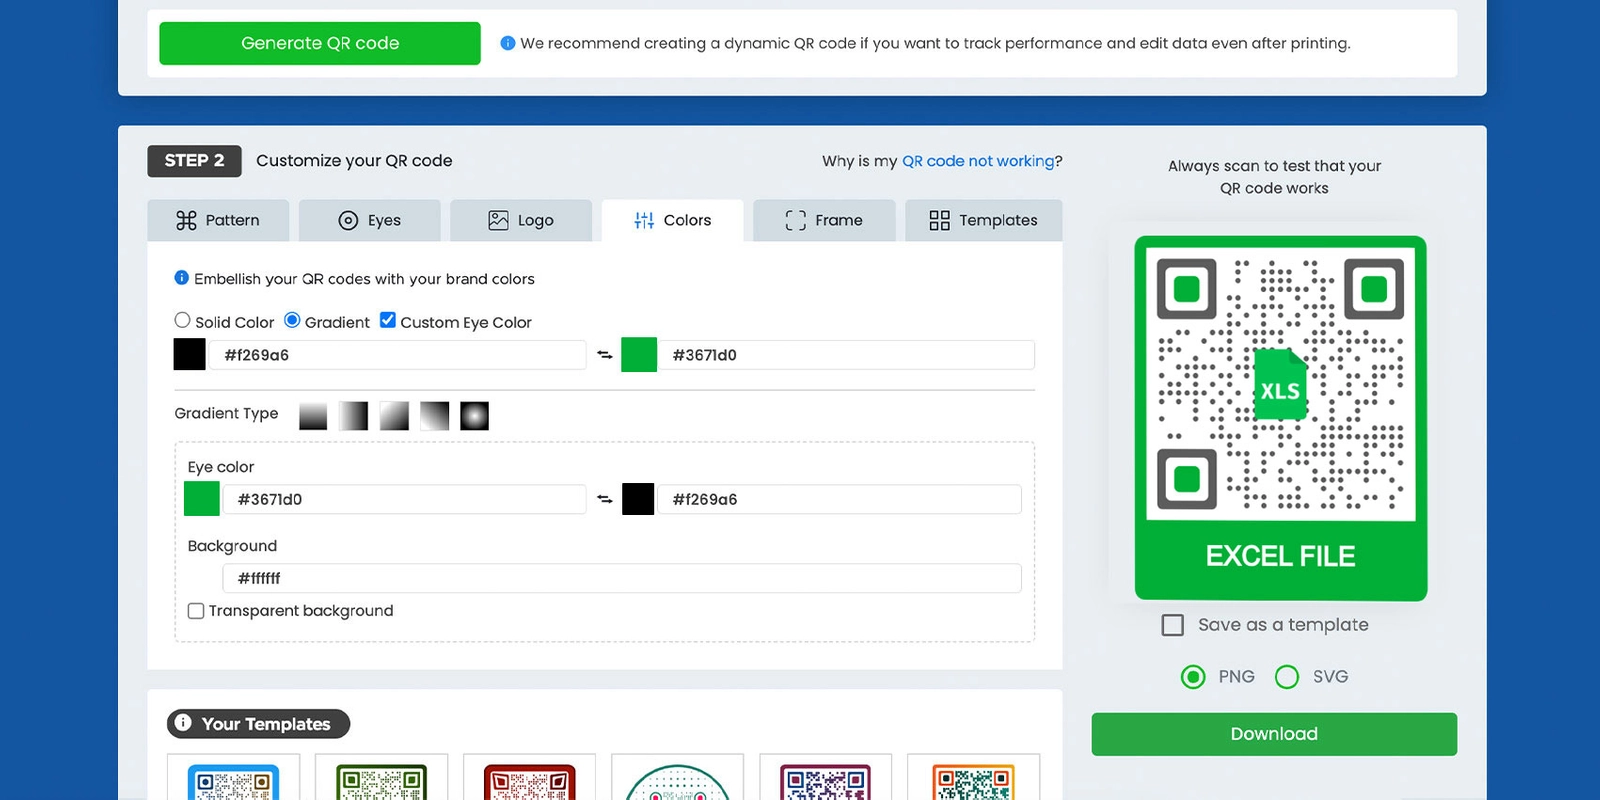Open the black second eye color swatch
Screen dimensions: 1600x800
pyautogui.click(x=638, y=499)
